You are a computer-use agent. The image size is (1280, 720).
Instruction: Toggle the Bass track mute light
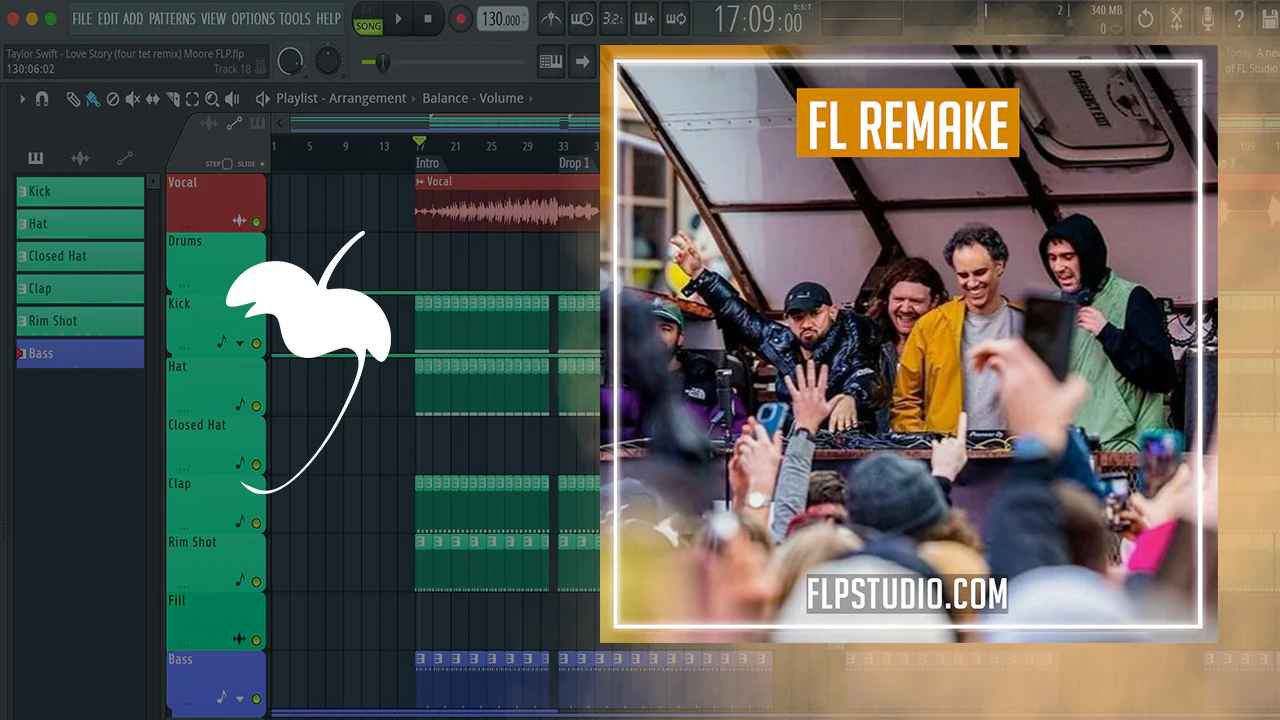point(256,699)
